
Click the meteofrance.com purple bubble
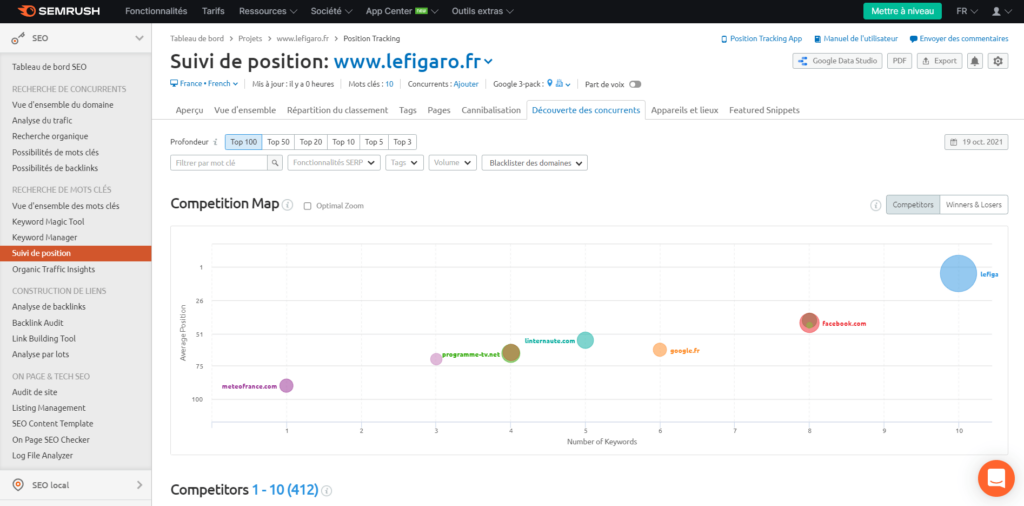click(x=286, y=386)
